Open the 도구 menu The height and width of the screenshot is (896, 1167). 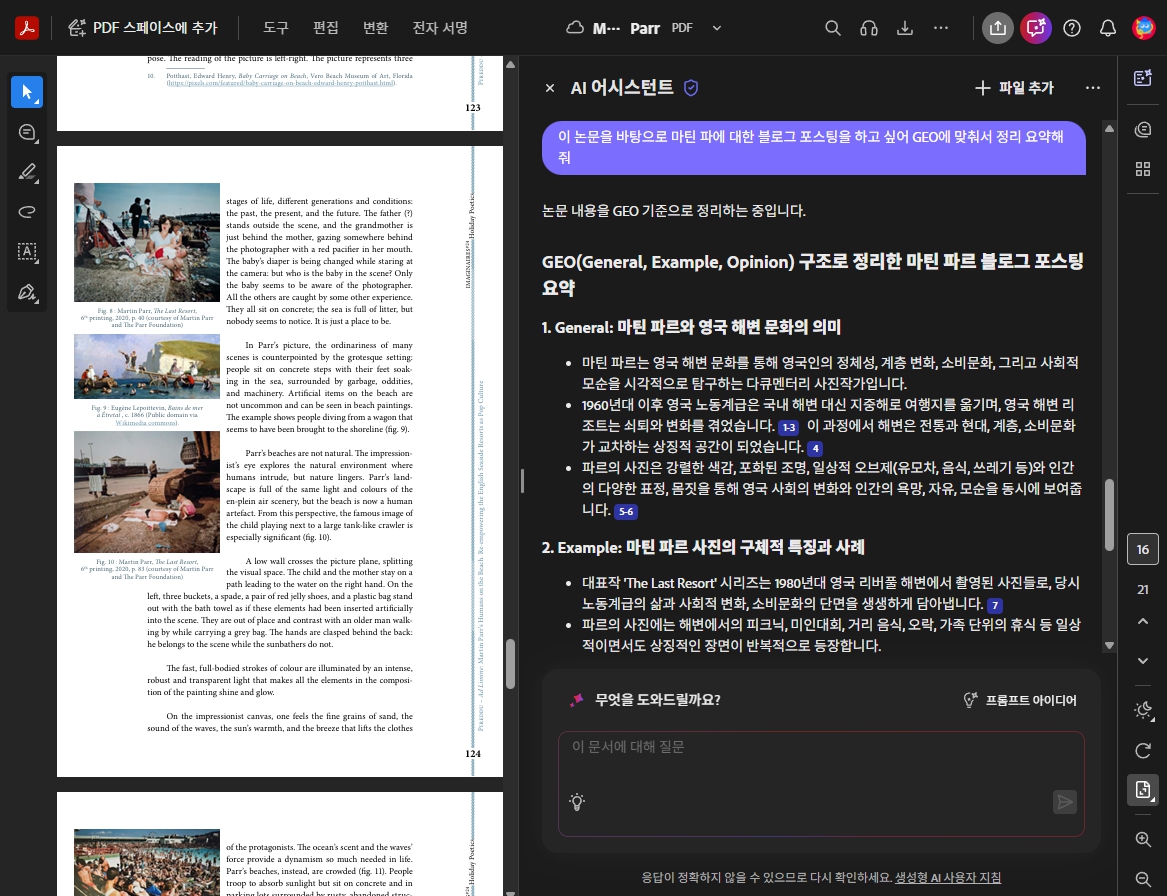(275, 28)
